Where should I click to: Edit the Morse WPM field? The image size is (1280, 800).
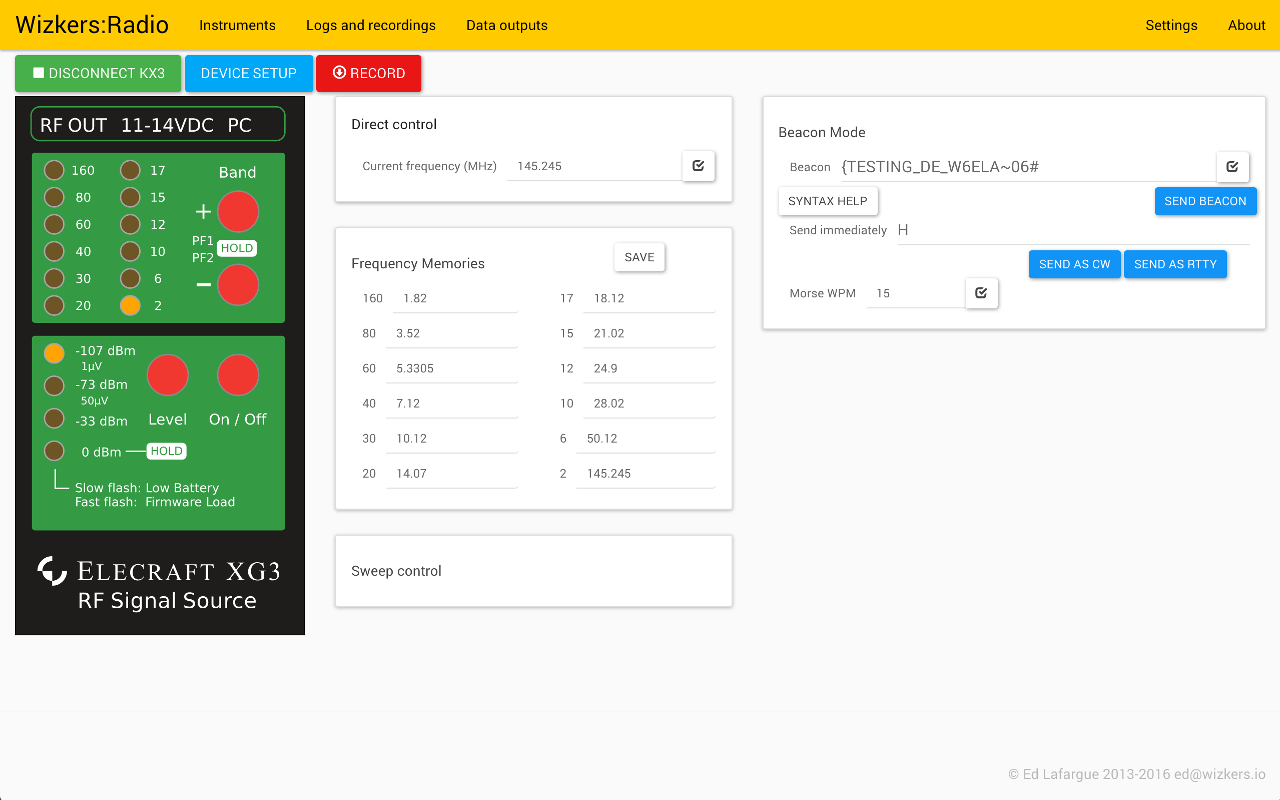915,293
